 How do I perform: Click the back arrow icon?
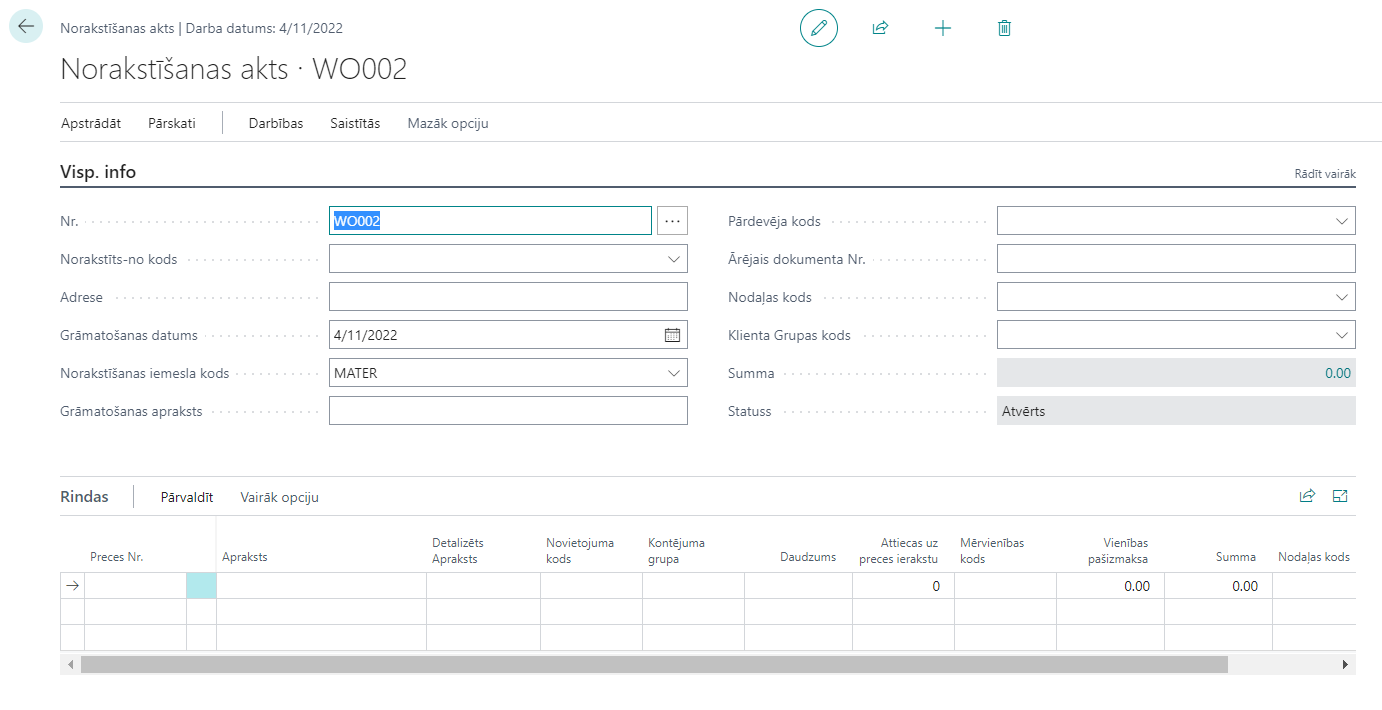click(x=26, y=27)
